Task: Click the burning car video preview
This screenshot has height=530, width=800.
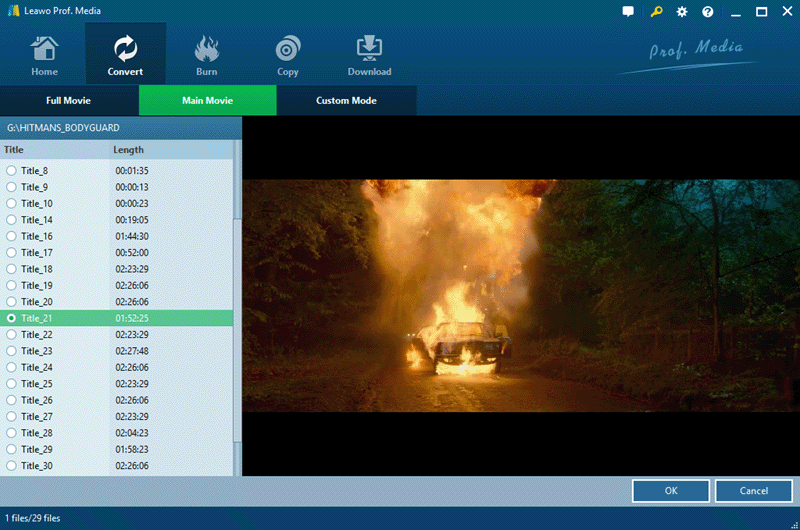Action: tap(521, 295)
